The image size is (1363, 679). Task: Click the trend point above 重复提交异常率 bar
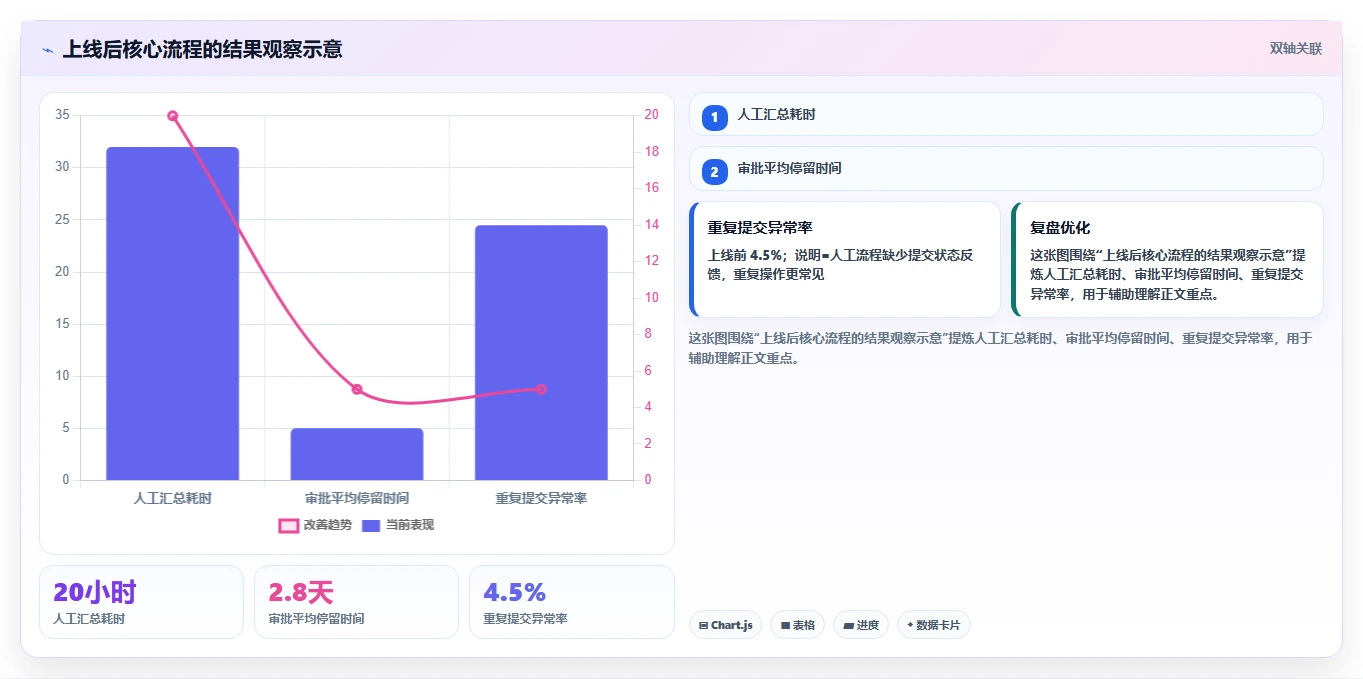click(541, 389)
